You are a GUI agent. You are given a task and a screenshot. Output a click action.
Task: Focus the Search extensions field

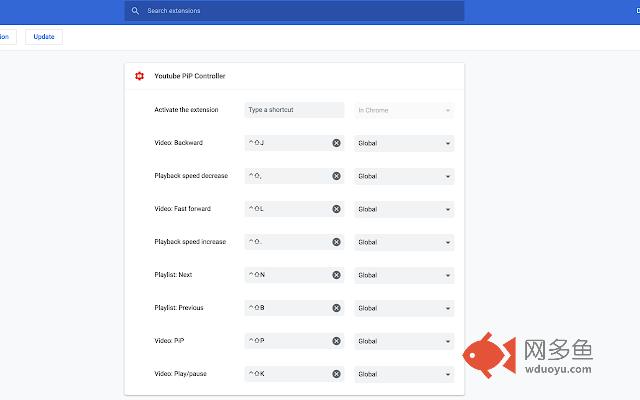[294, 11]
